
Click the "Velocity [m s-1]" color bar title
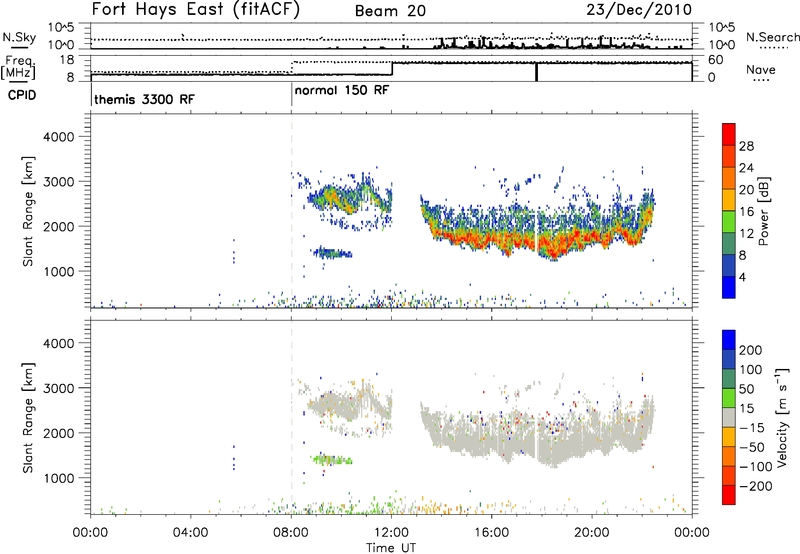click(781, 417)
